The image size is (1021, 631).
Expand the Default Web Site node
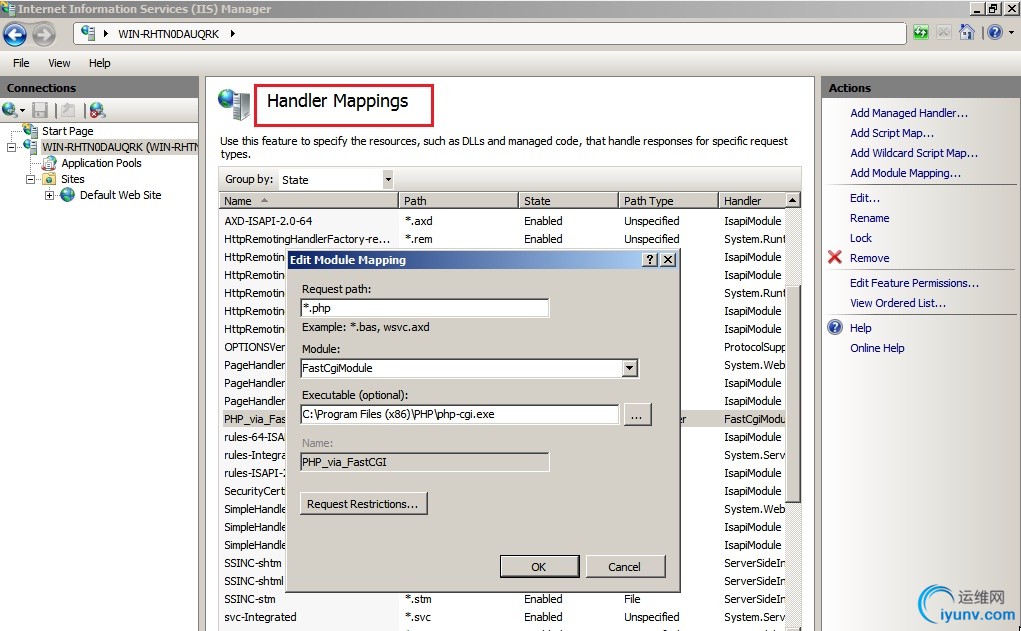[x=49, y=195]
